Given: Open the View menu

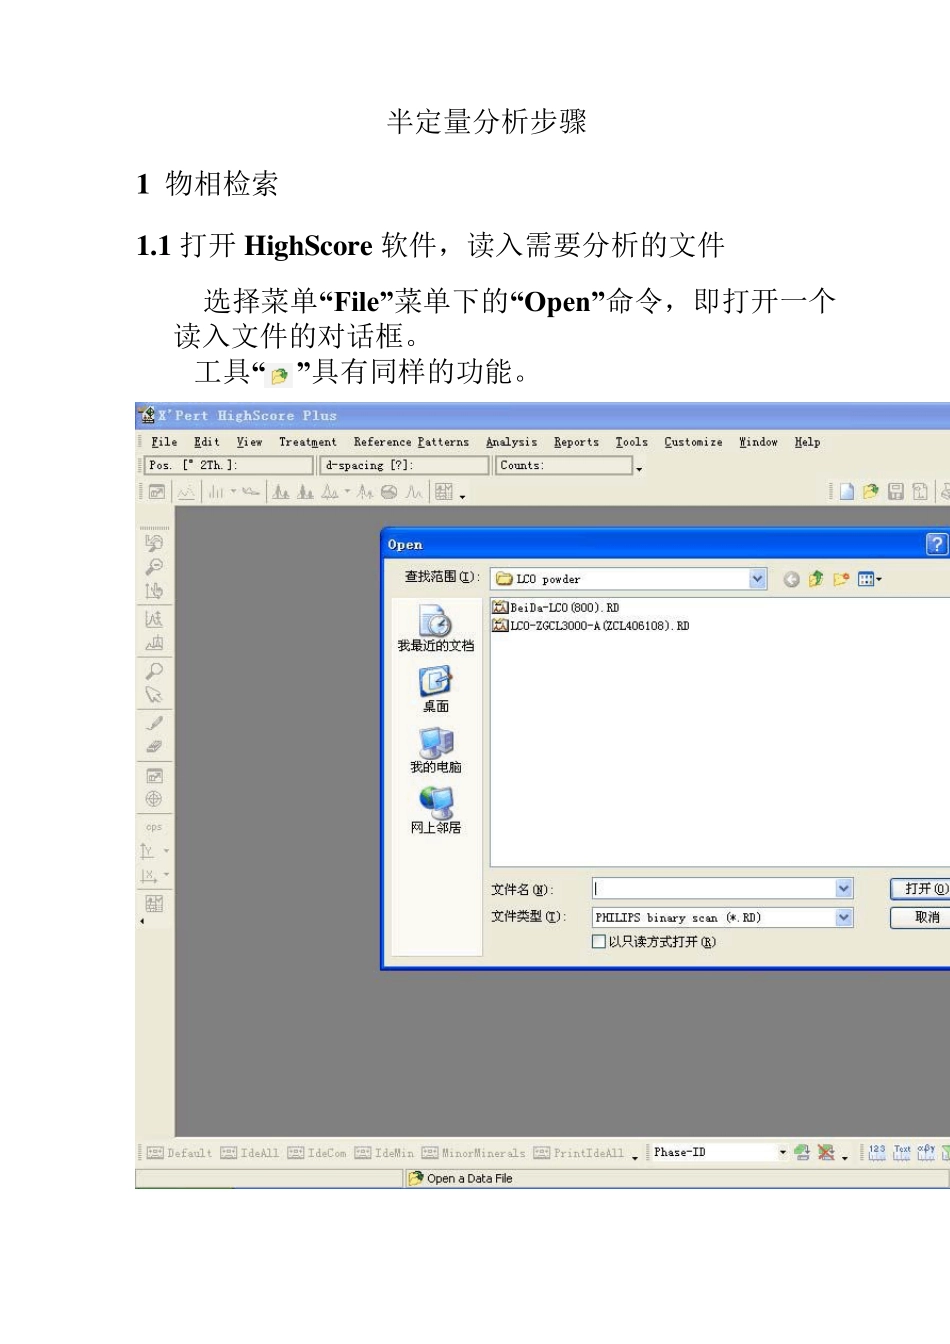Looking at the screenshot, I should click(249, 442).
